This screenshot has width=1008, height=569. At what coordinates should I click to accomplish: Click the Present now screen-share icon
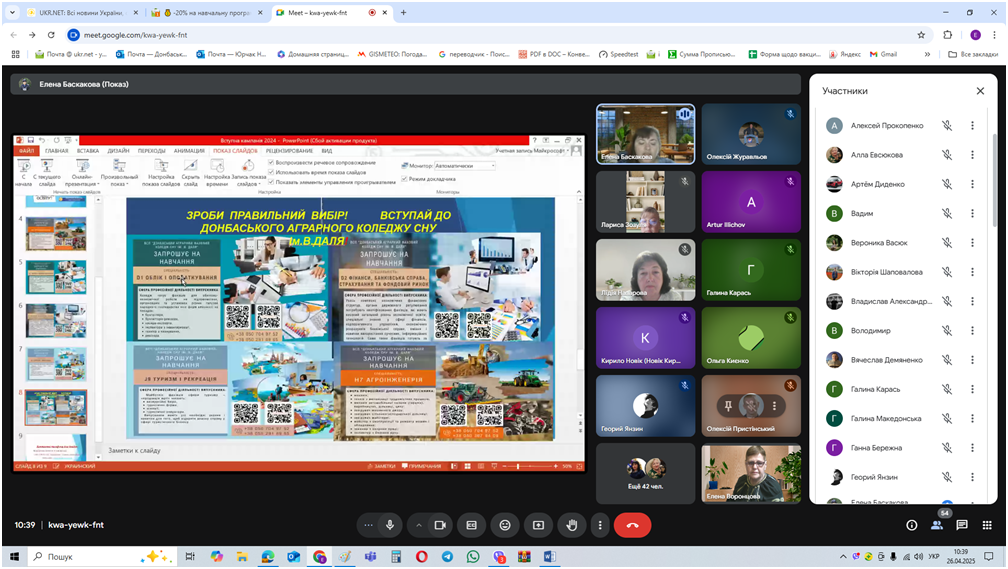pos(538,525)
